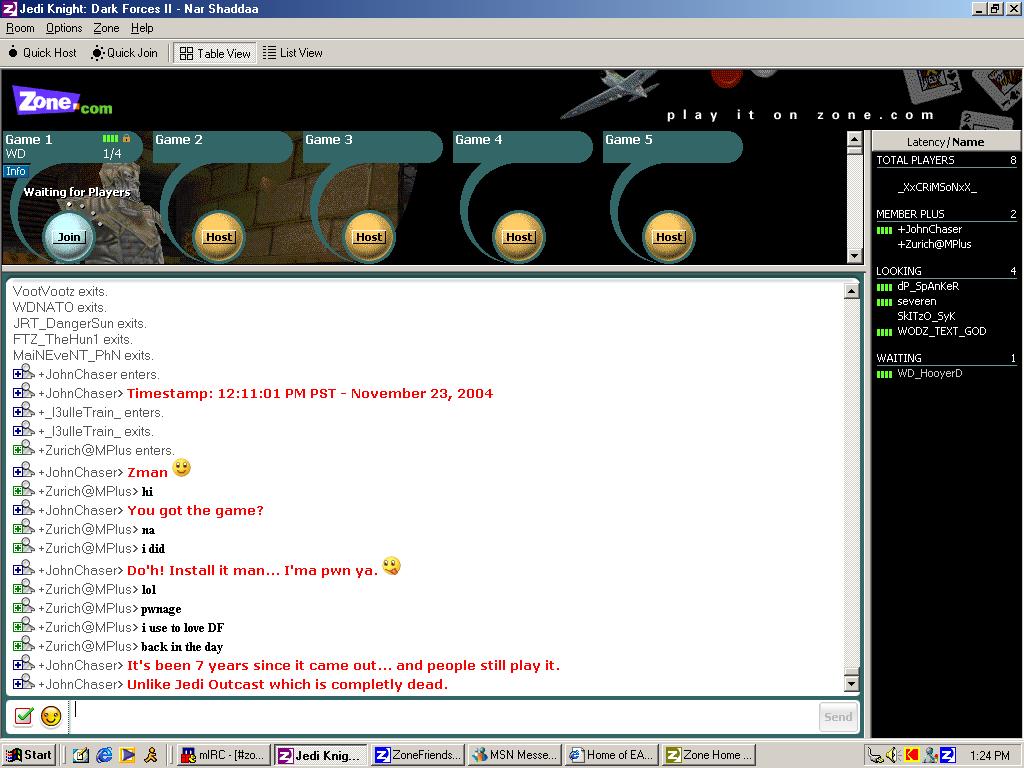Host a game at Game 2
The height and width of the screenshot is (768, 1024).
[x=219, y=237]
